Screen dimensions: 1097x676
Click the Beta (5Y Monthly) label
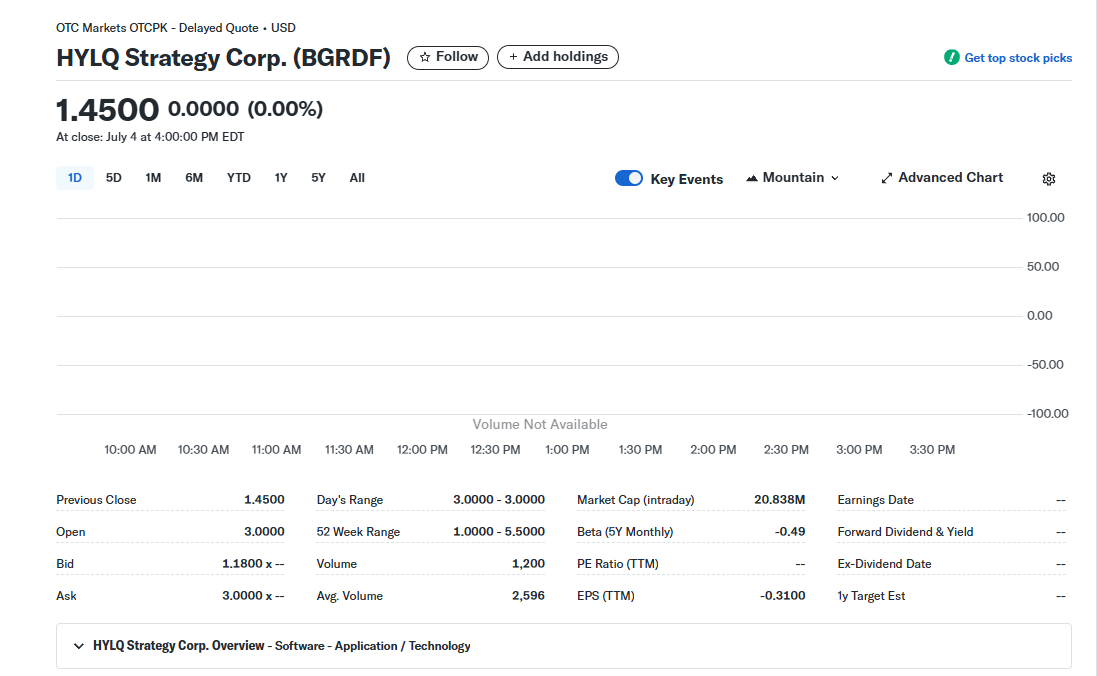click(625, 532)
